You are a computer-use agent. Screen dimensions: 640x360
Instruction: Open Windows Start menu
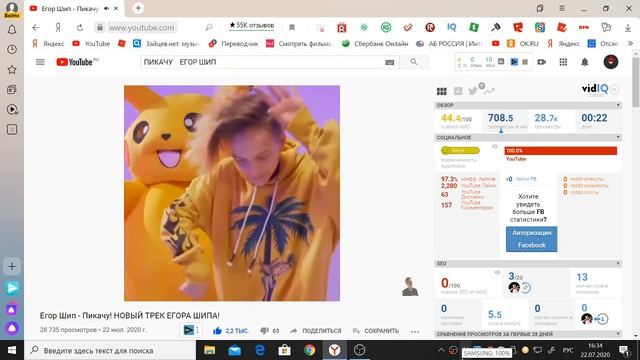pos(12,350)
